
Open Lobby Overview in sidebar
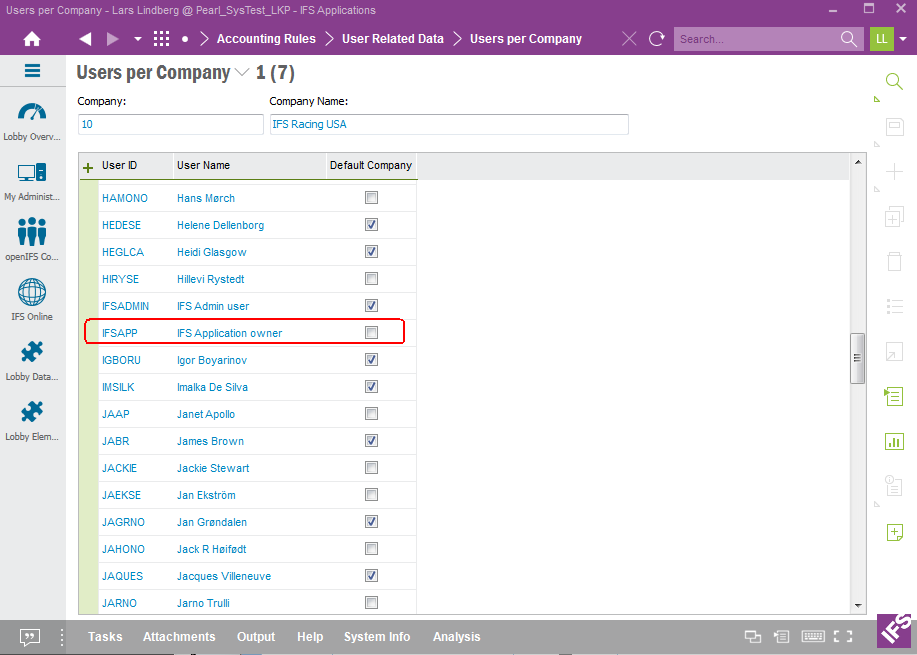pos(32,119)
